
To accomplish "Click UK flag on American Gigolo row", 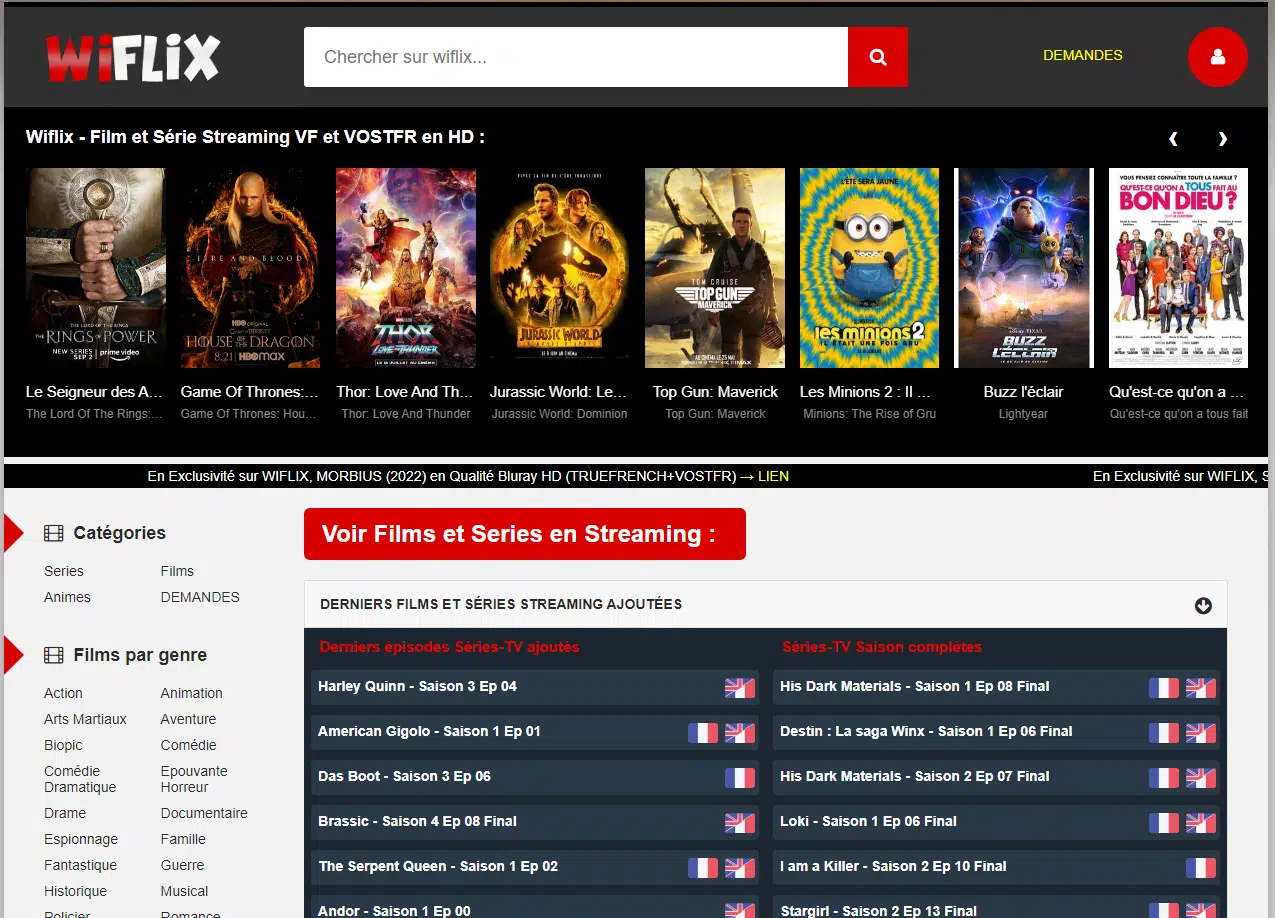I will [x=740, y=733].
